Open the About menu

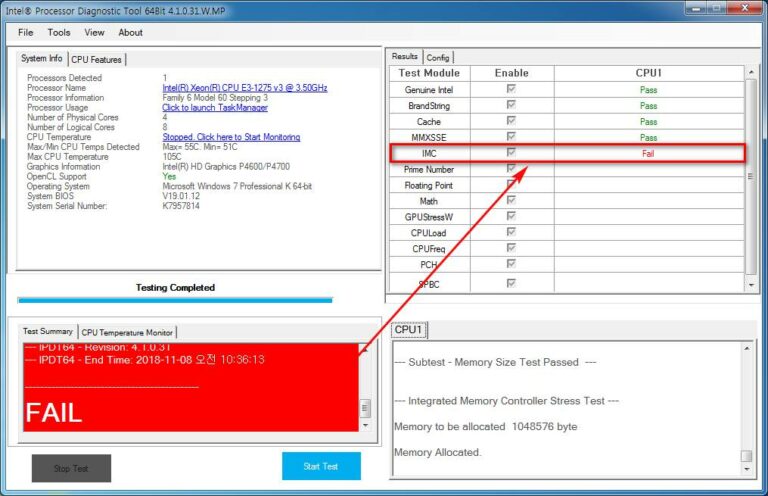[130, 32]
